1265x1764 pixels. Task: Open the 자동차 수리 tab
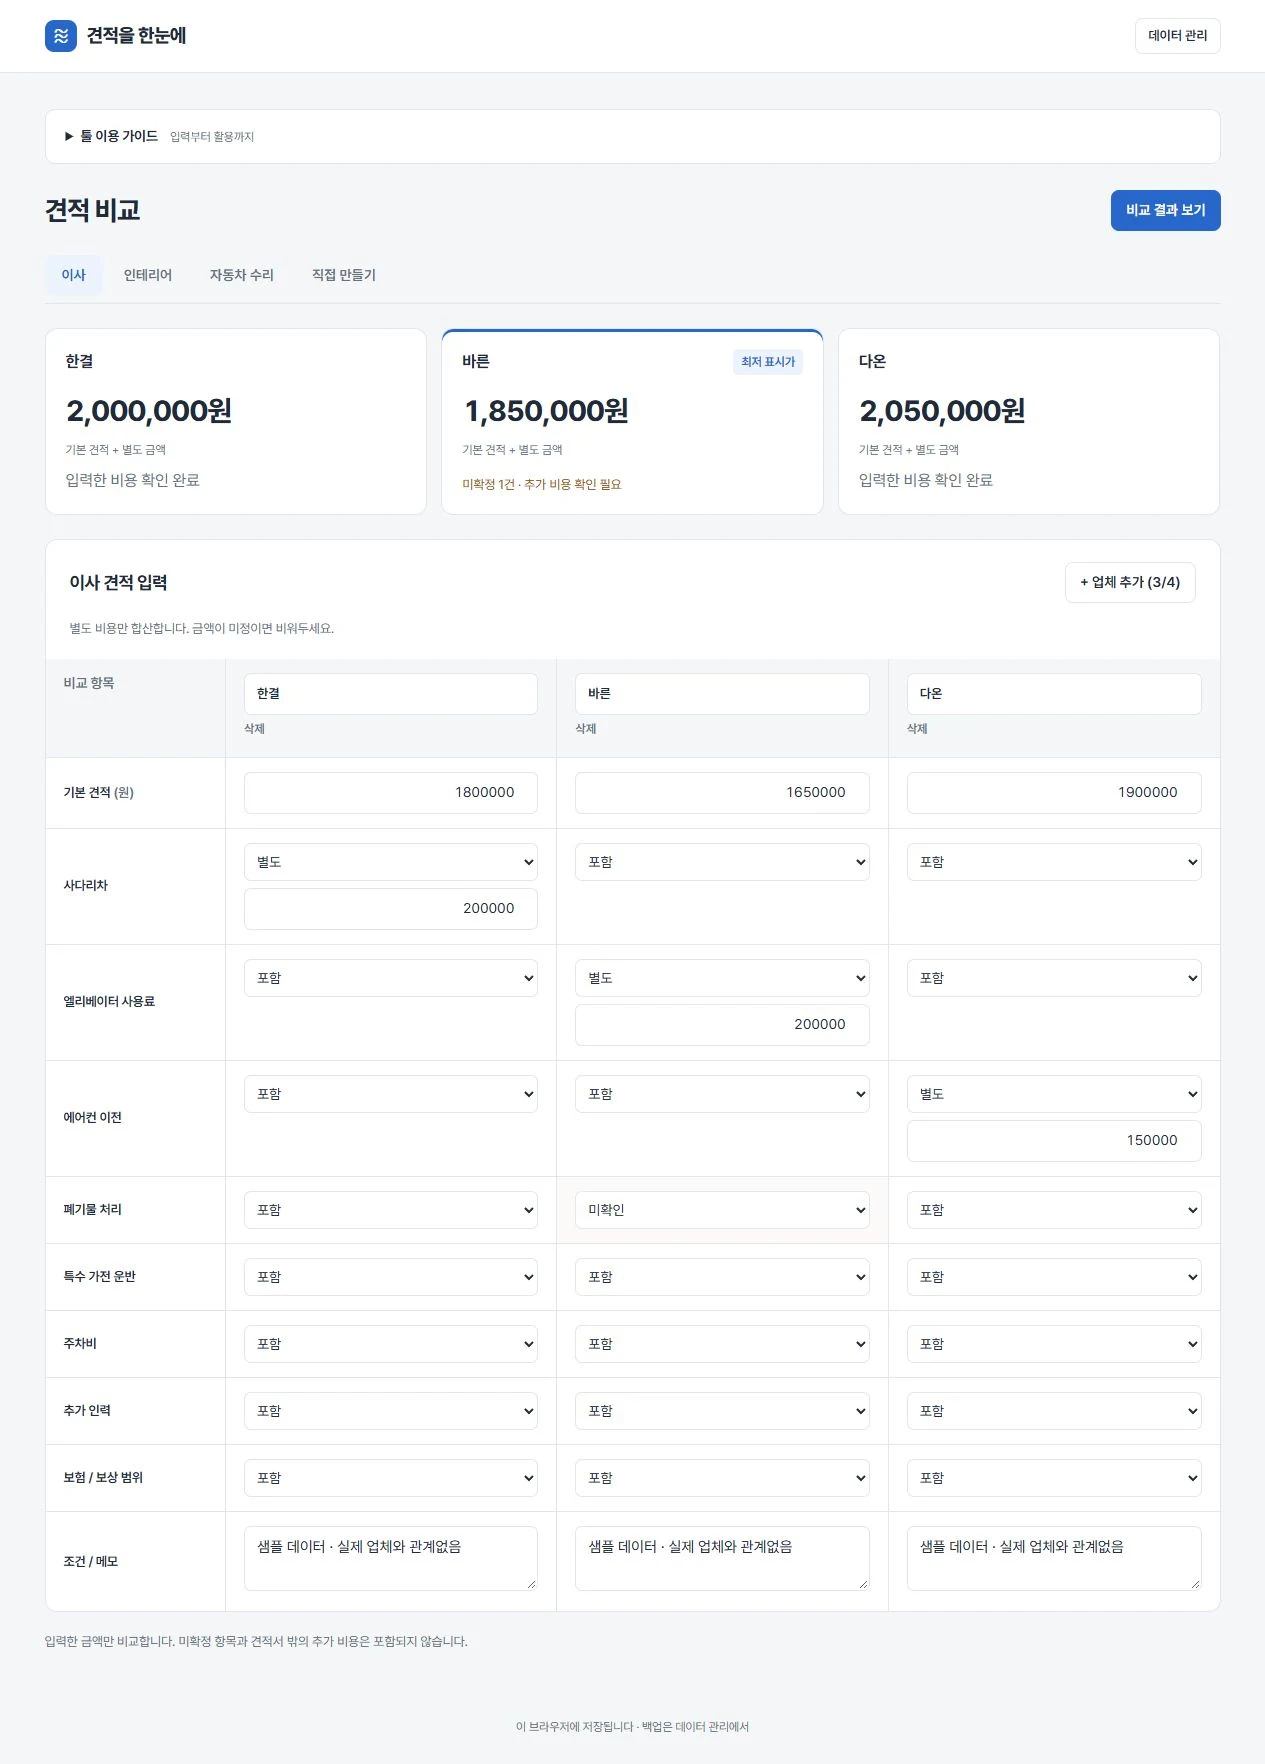pos(241,275)
